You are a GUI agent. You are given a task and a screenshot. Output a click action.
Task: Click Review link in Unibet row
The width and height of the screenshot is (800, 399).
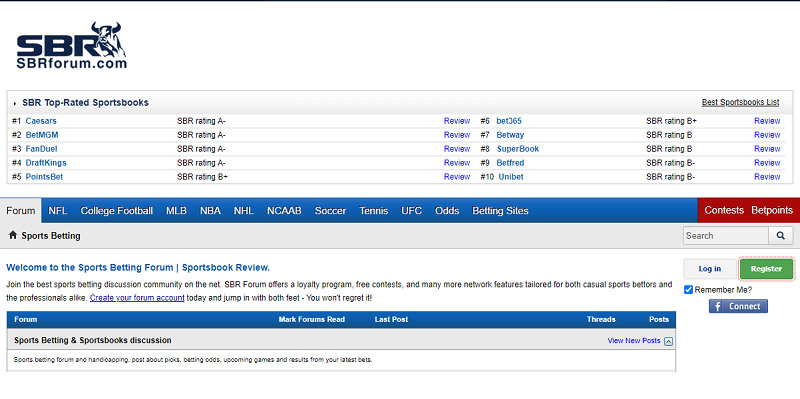pyautogui.click(x=767, y=177)
